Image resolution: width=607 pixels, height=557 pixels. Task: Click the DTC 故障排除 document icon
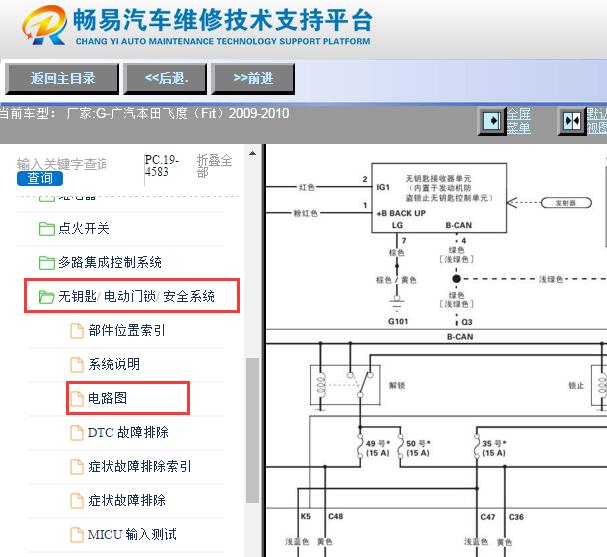[x=77, y=433]
